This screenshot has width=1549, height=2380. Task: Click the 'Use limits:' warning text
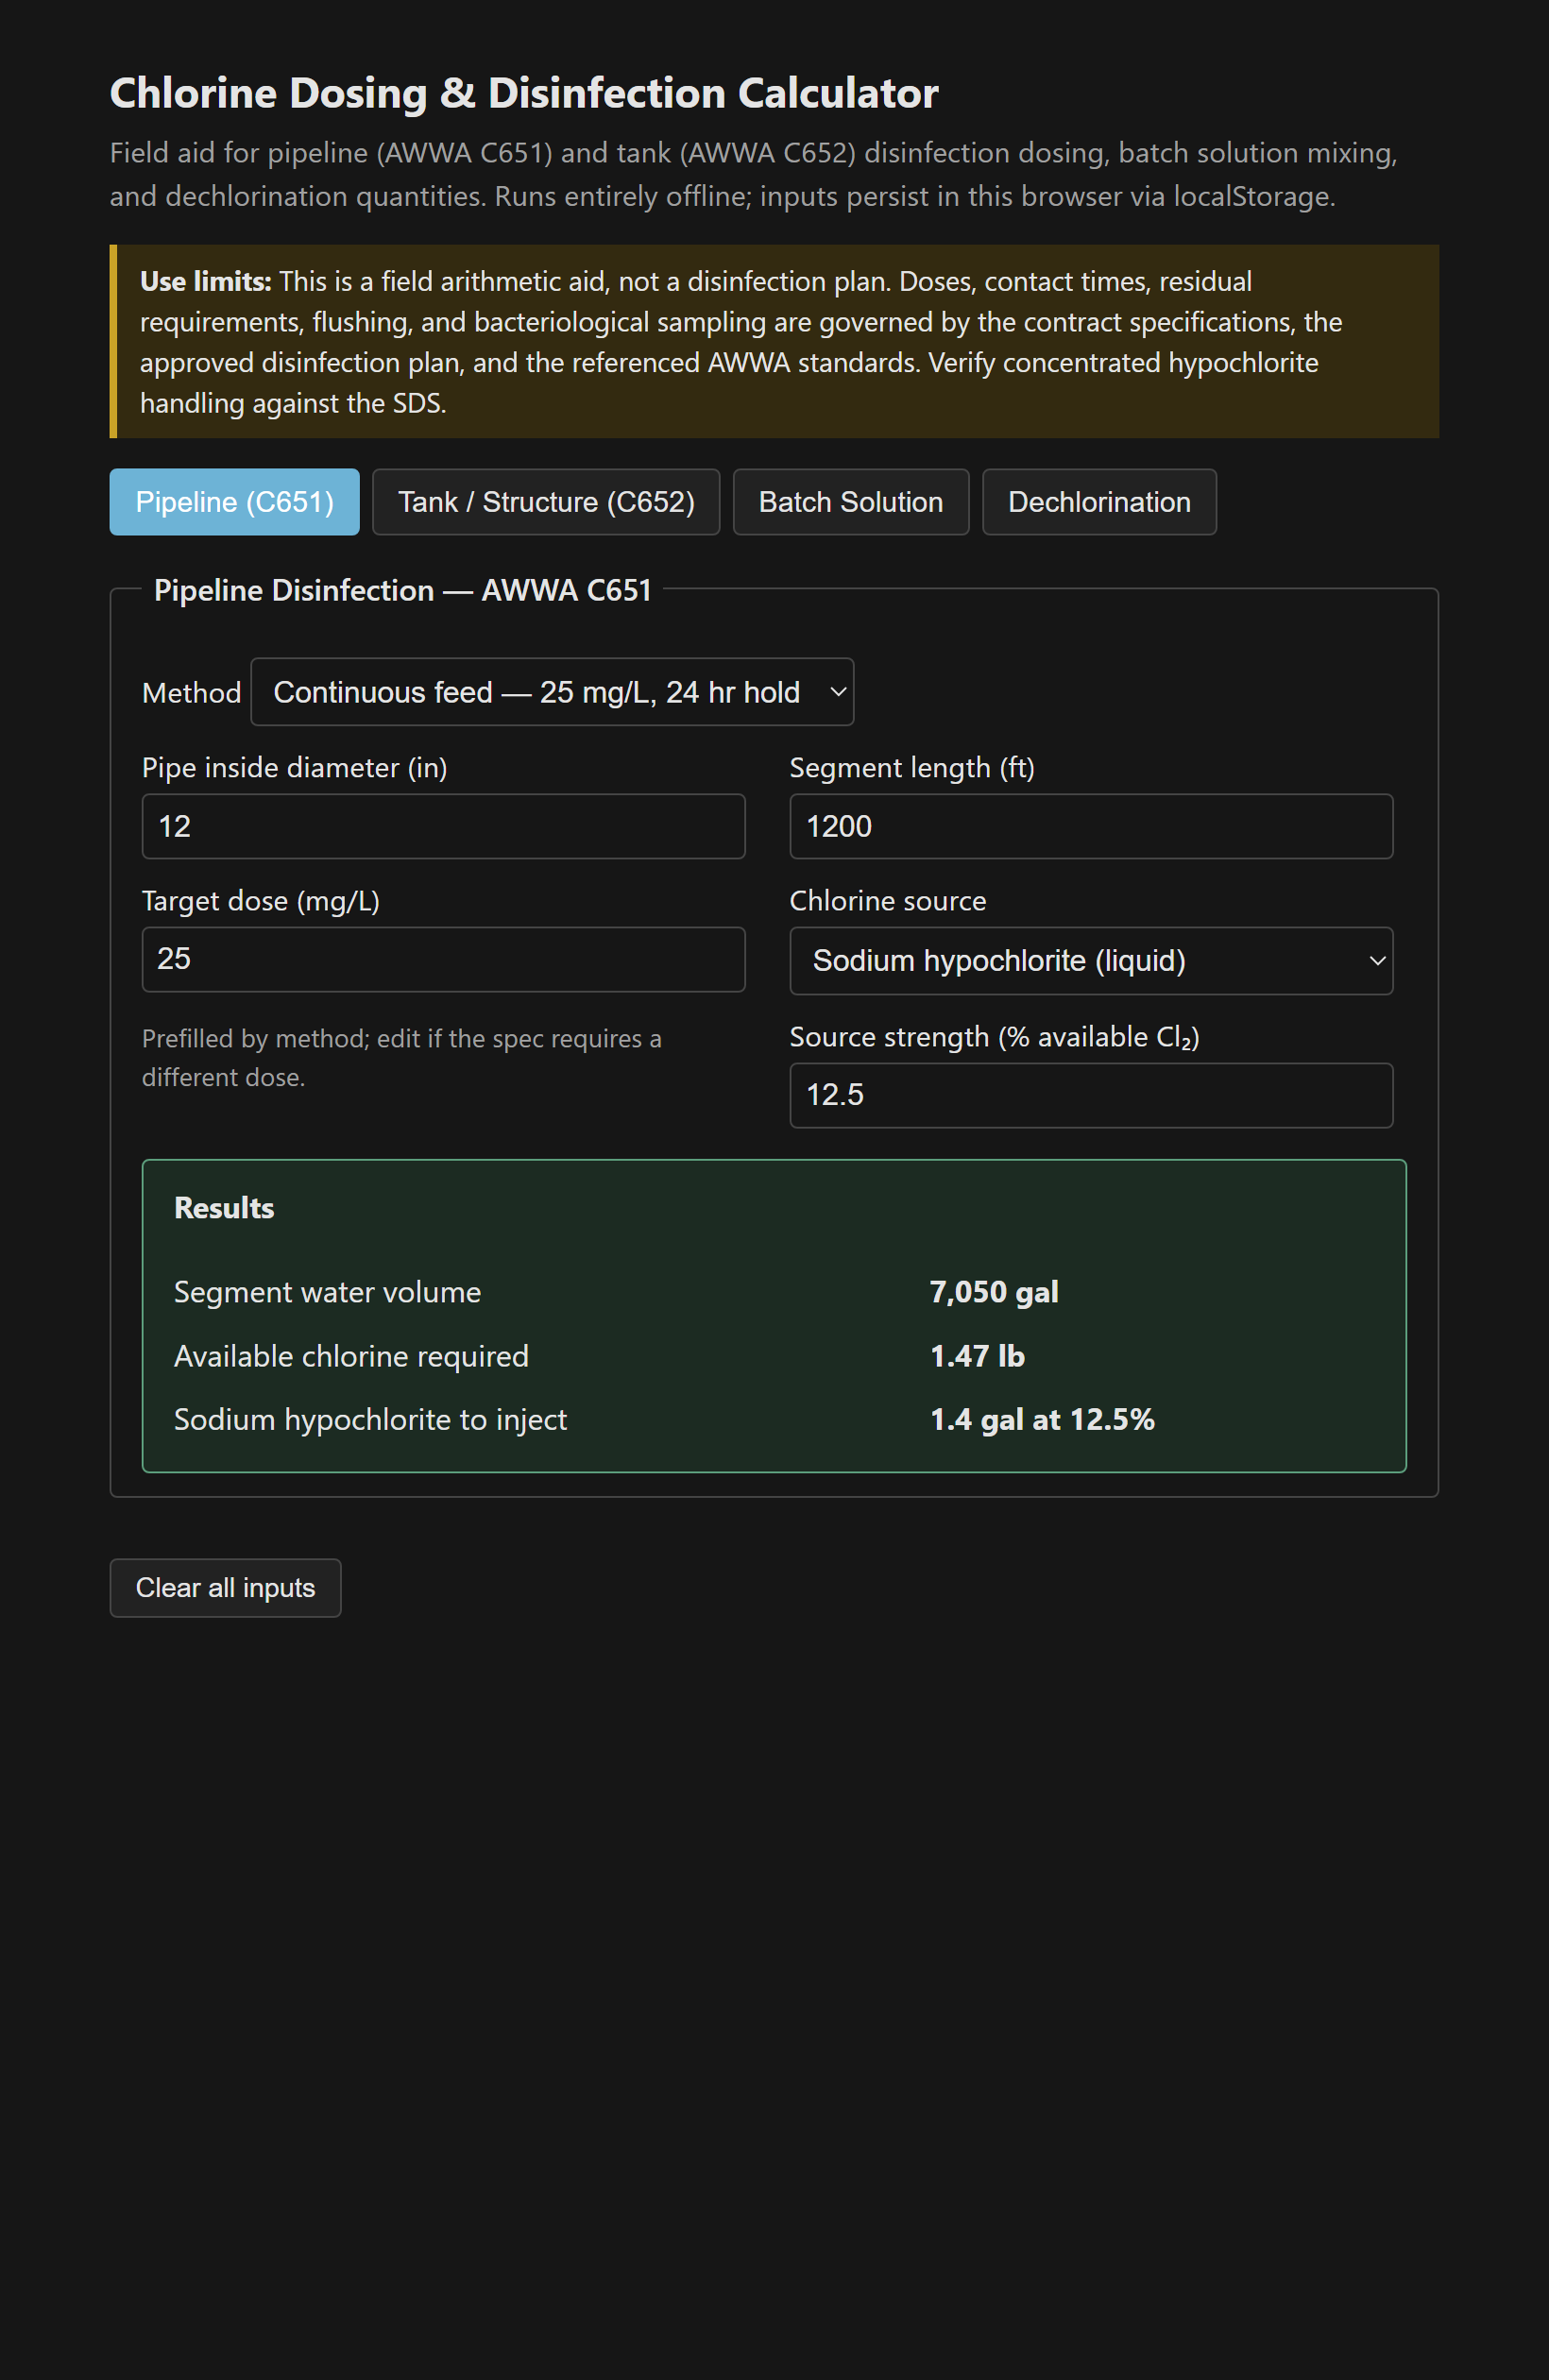click(x=206, y=282)
